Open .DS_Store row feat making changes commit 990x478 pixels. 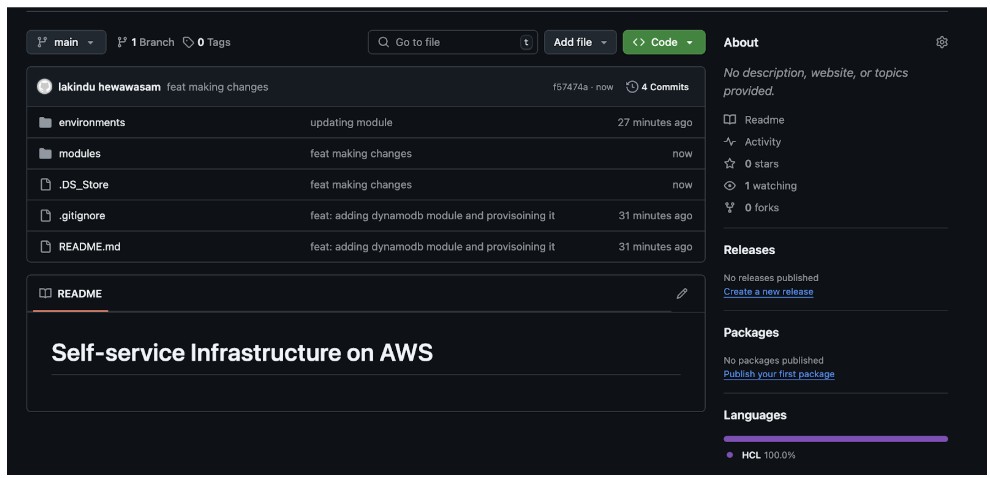[x=361, y=184]
